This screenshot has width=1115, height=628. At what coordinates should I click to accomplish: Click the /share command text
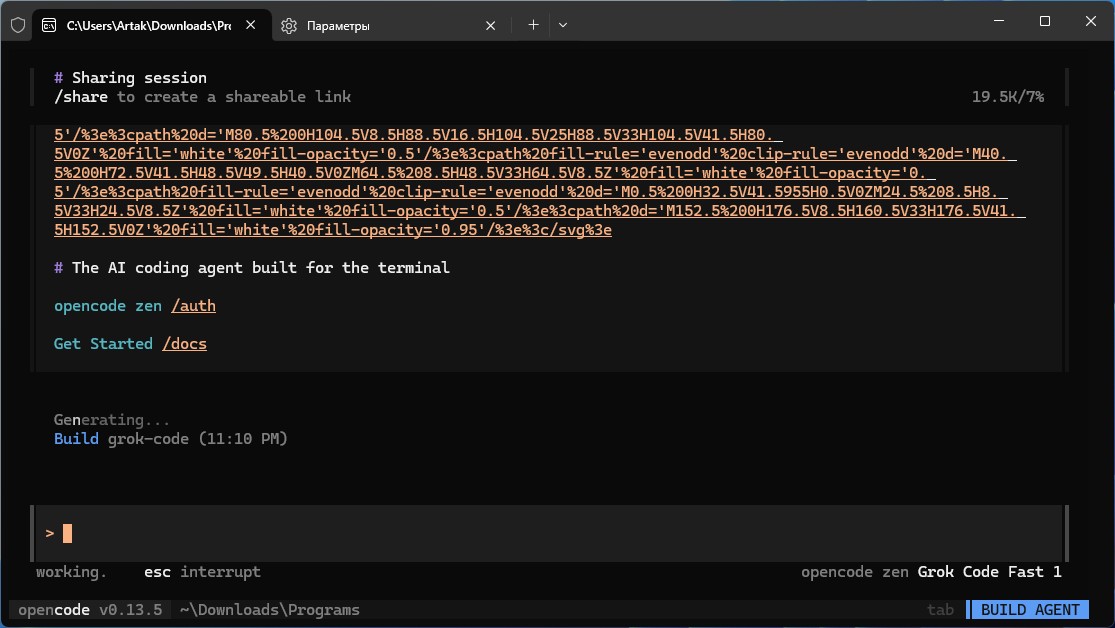(82, 97)
